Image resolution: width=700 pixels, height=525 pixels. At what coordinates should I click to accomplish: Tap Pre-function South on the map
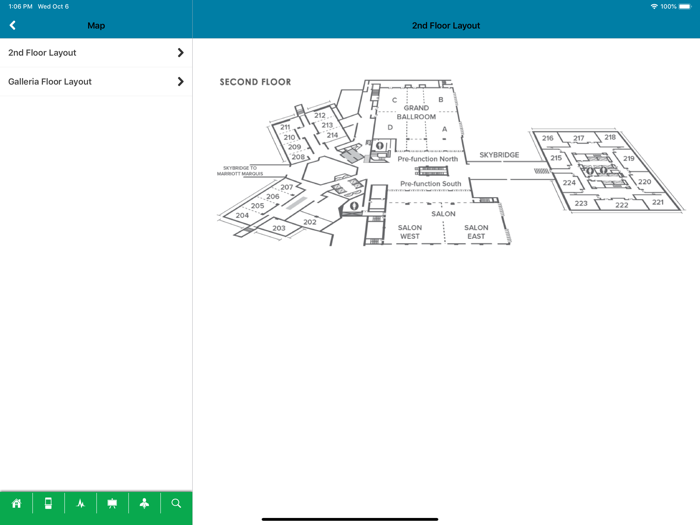tap(430, 184)
